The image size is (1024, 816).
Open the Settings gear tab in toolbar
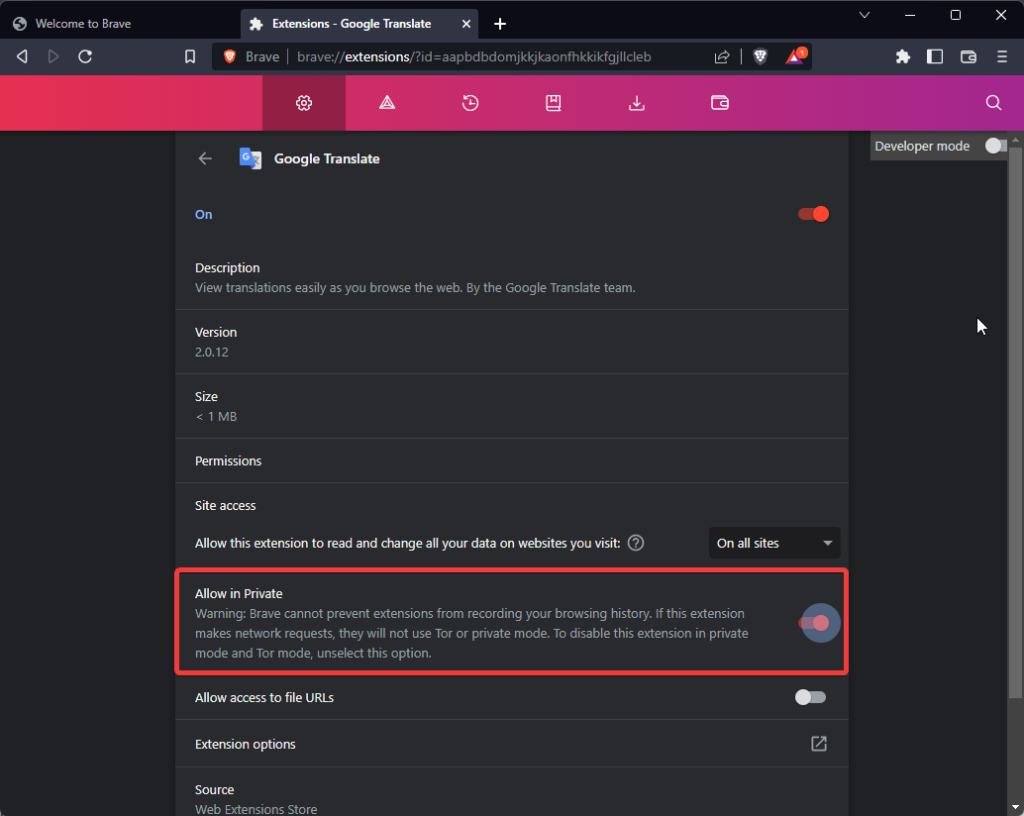point(304,102)
